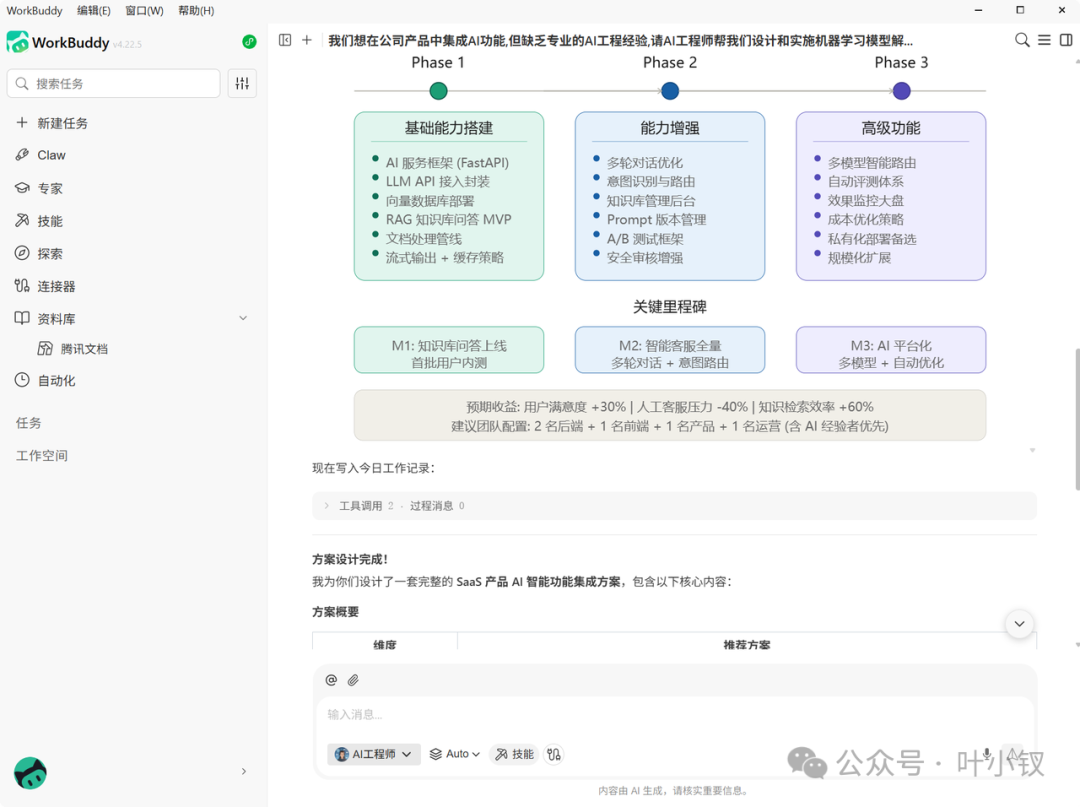Open the 窗口(W) menu

(145, 10)
